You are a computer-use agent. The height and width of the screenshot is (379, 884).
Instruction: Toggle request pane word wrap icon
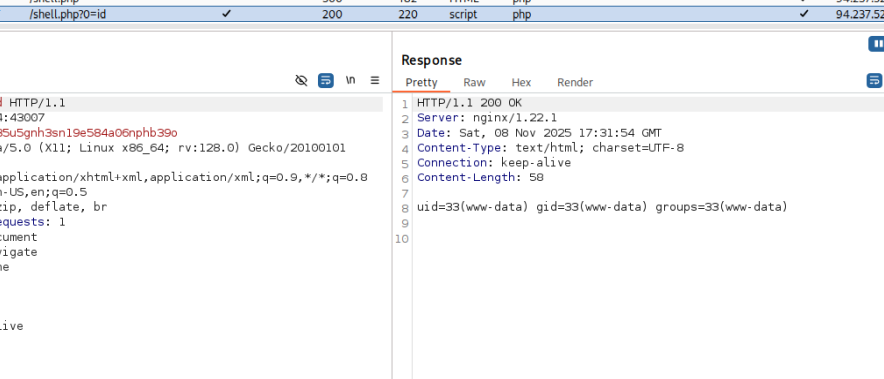pos(326,81)
